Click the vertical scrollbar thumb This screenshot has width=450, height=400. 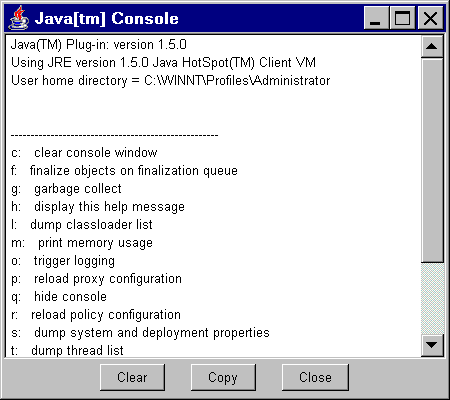tap(432, 160)
